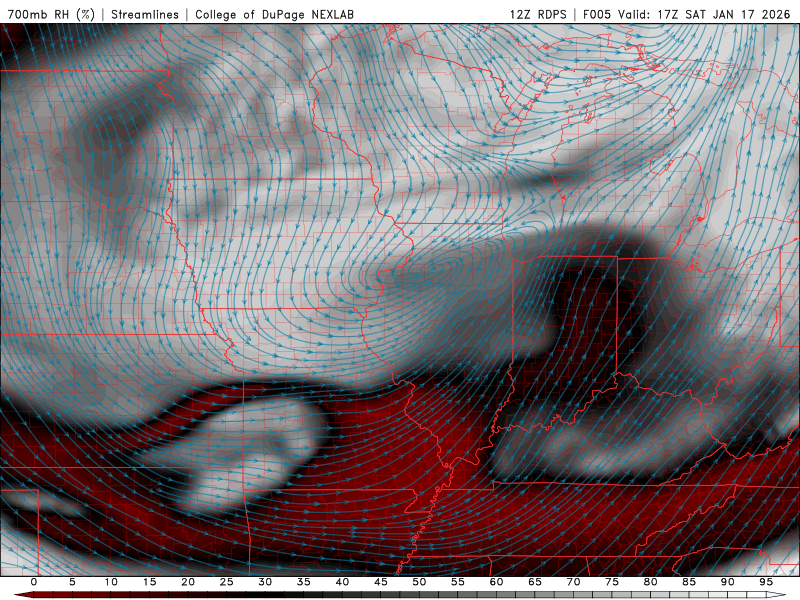Screen dimensions: 800x600
Task: Click the "95" label on the humidity scale
Action: pyautogui.click(x=766, y=582)
